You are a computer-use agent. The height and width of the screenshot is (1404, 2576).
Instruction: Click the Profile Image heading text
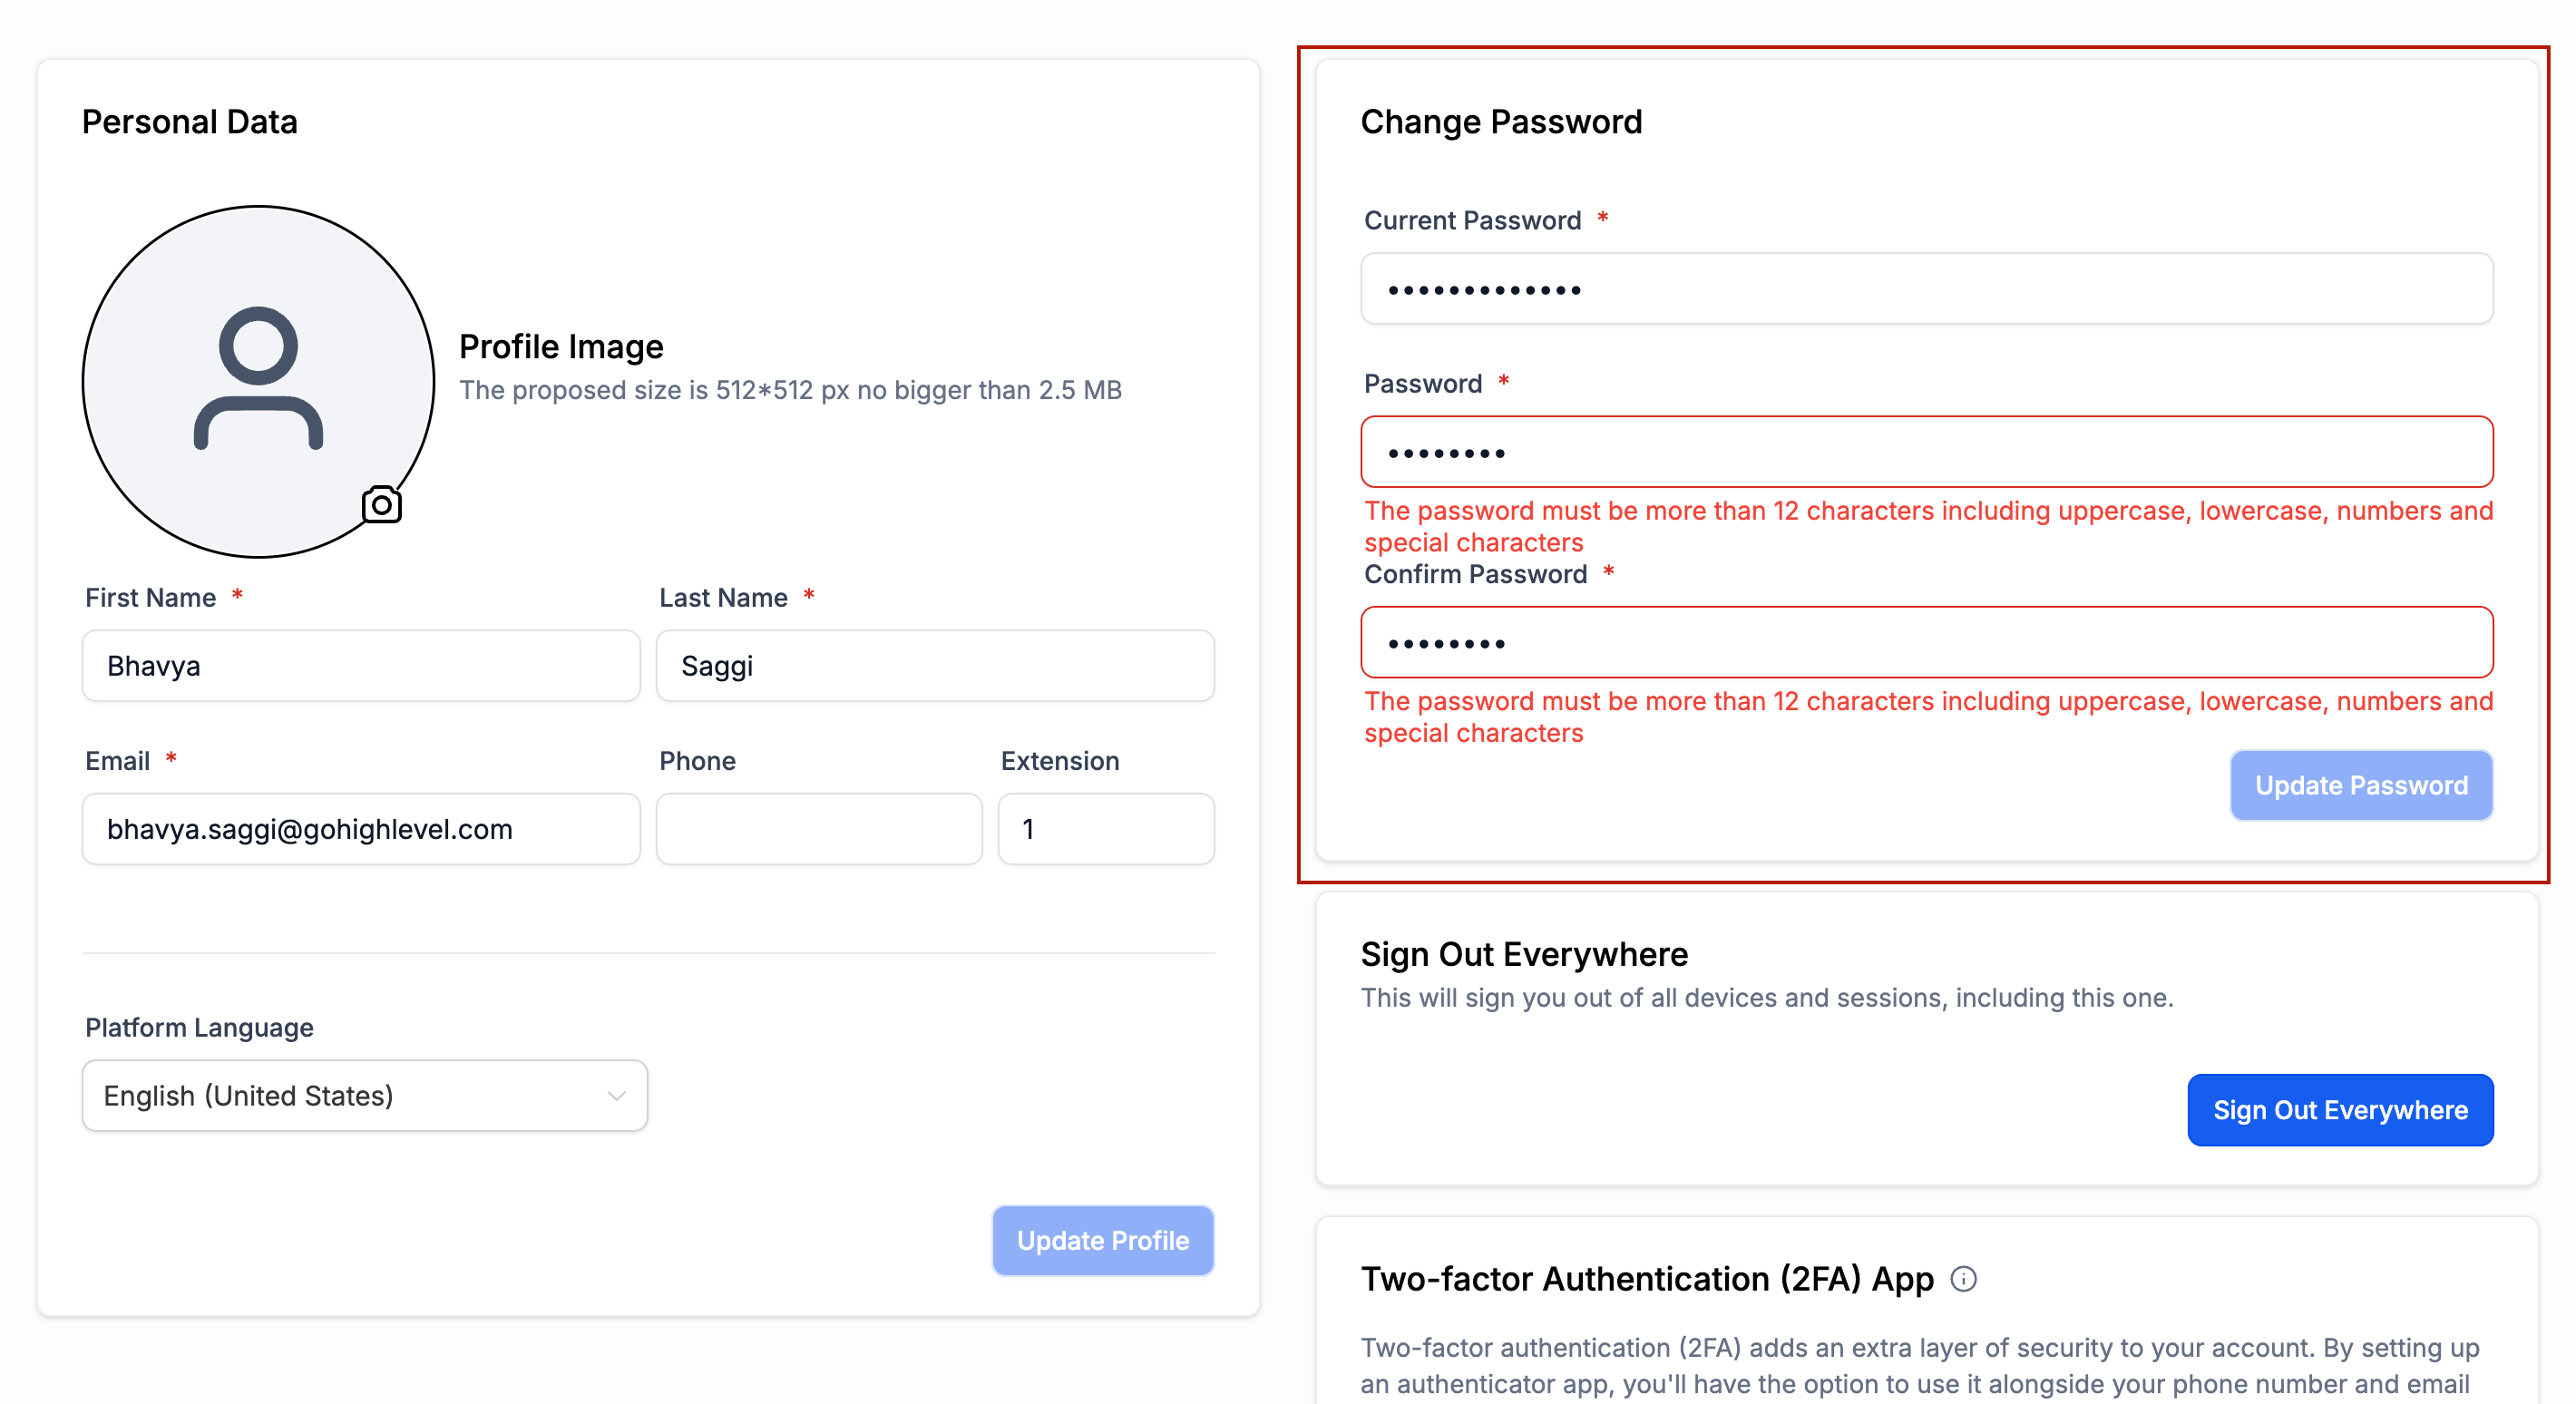tap(561, 346)
